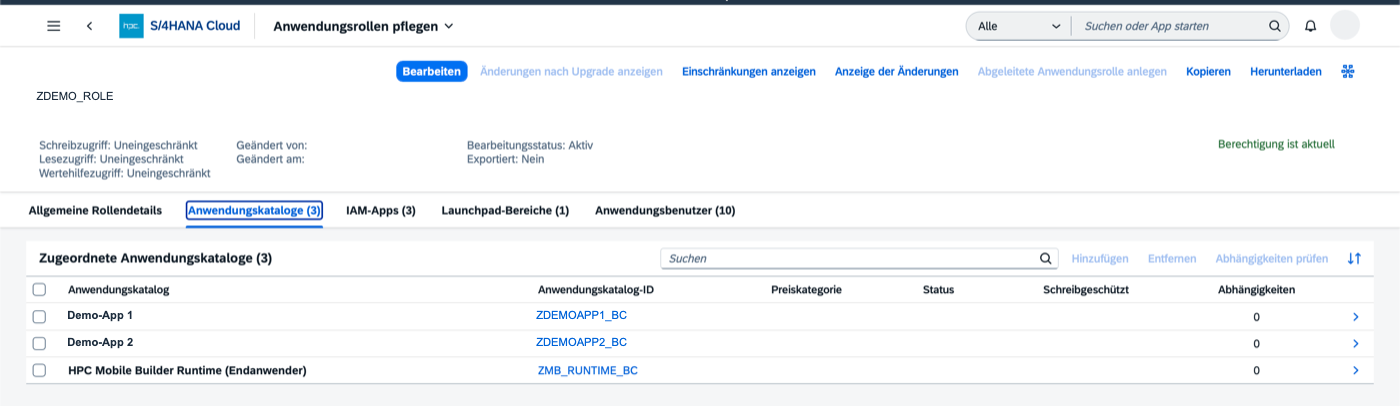The height and width of the screenshot is (406, 1400).
Task: Go back with the back arrow
Action: (x=89, y=26)
